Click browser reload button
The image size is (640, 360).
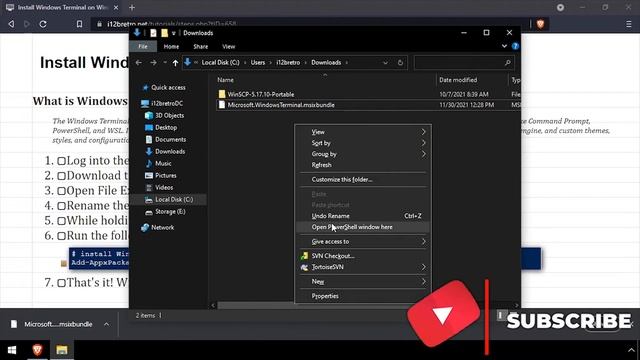(42, 24)
